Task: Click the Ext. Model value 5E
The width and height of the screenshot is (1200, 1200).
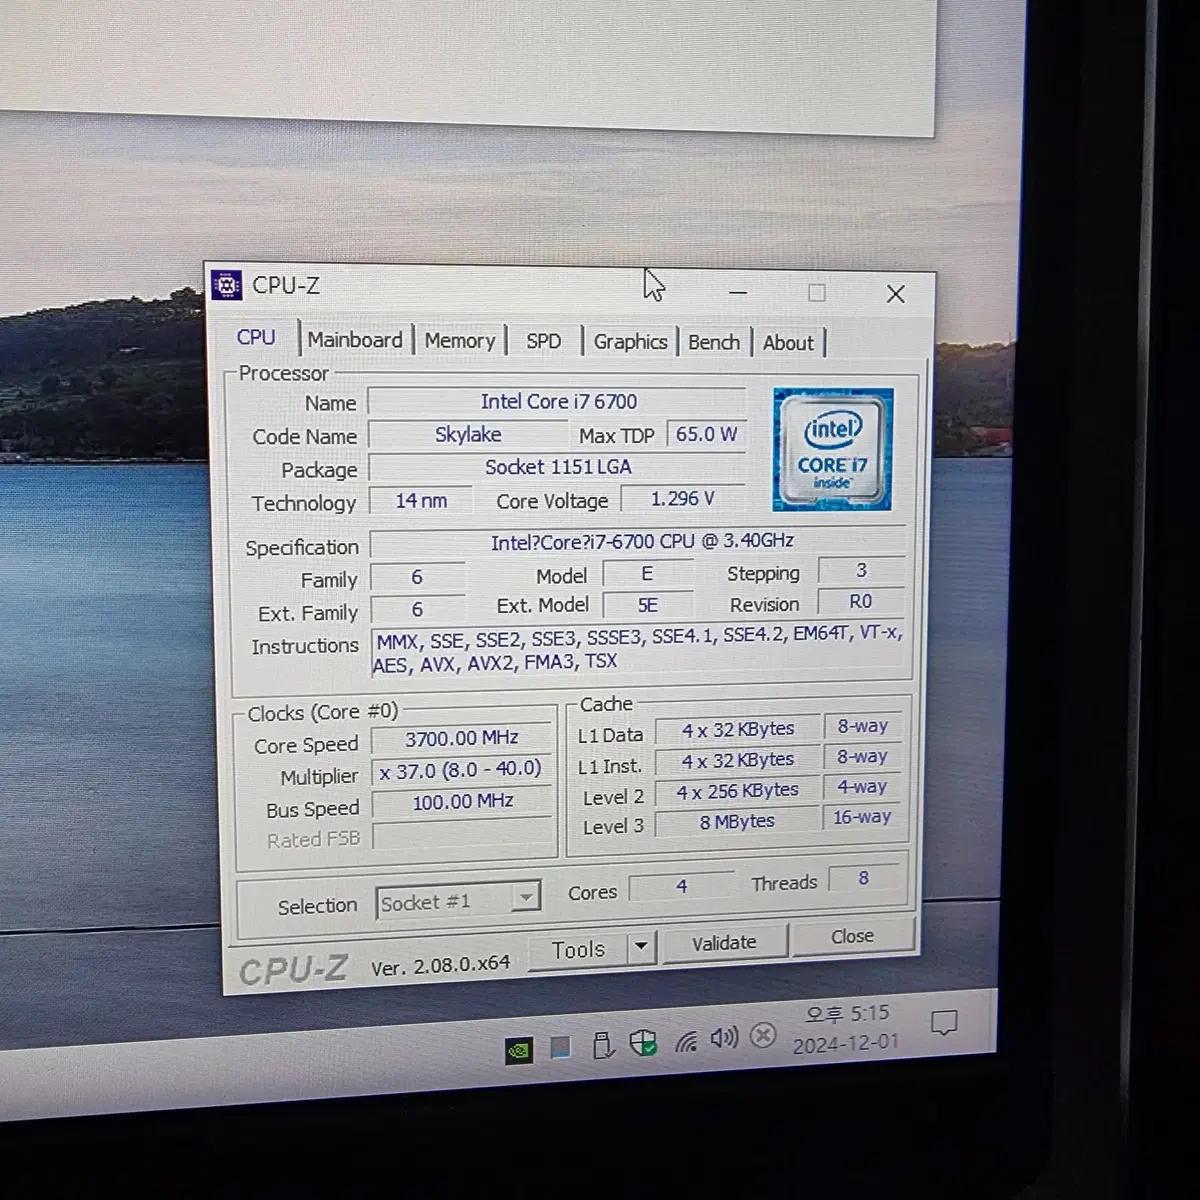Action: tap(647, 605)
